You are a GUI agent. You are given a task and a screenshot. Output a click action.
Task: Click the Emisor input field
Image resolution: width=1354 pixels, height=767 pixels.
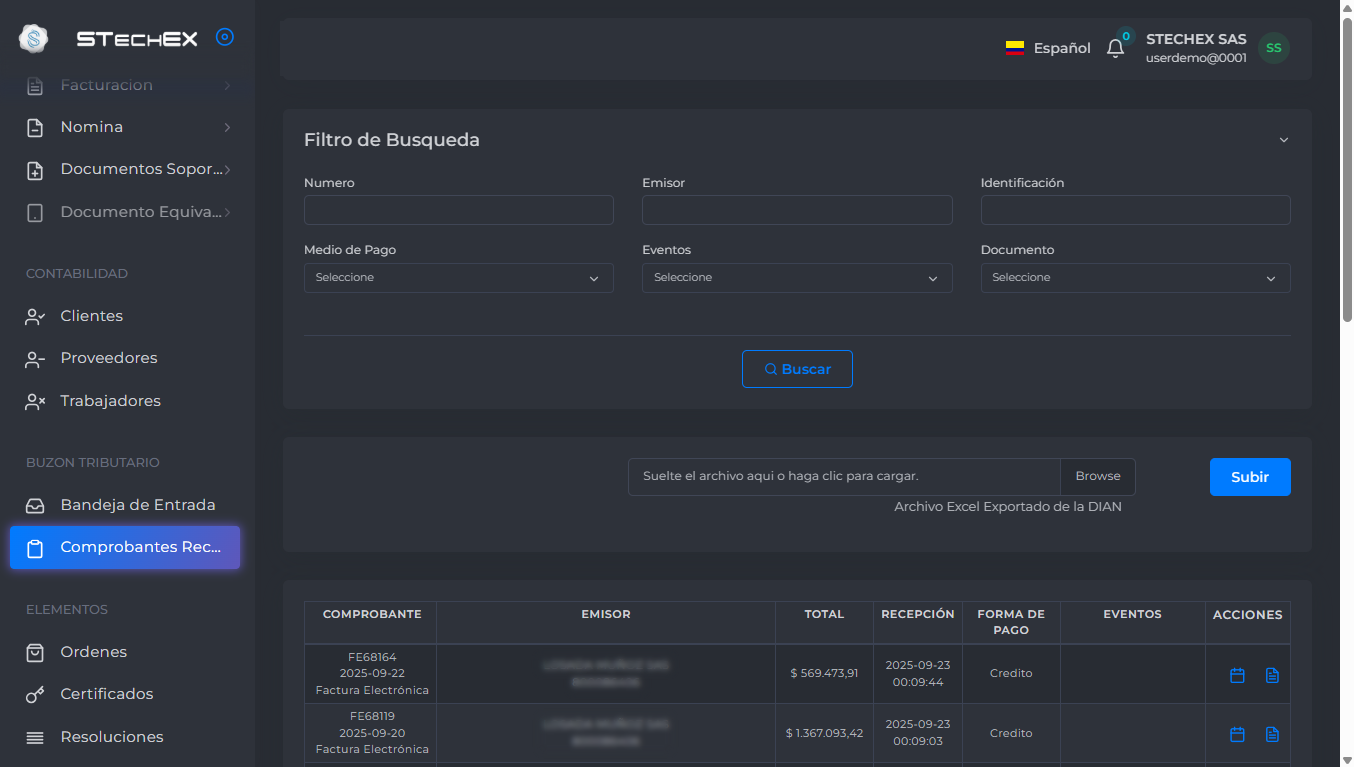tap(796, 210)
